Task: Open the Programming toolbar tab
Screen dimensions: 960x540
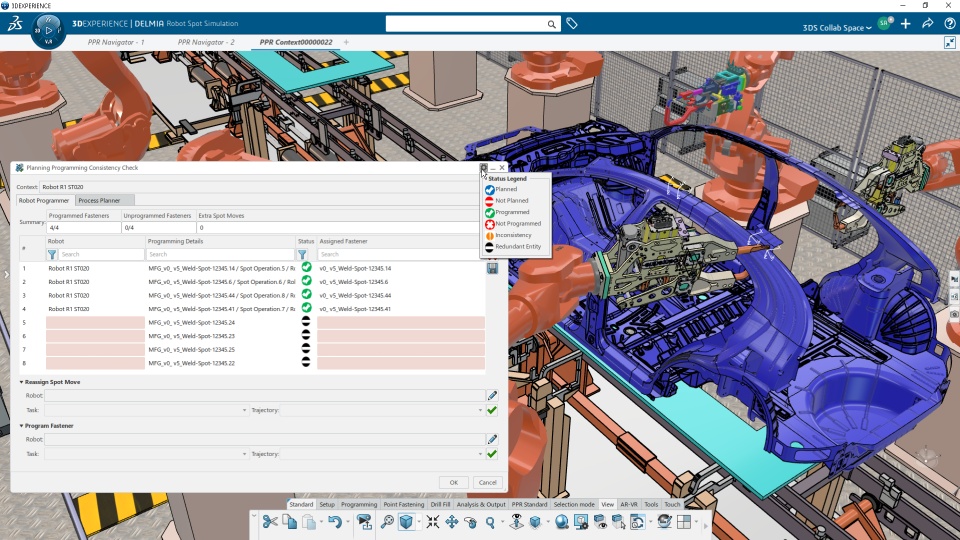Action: click(359, 504)
